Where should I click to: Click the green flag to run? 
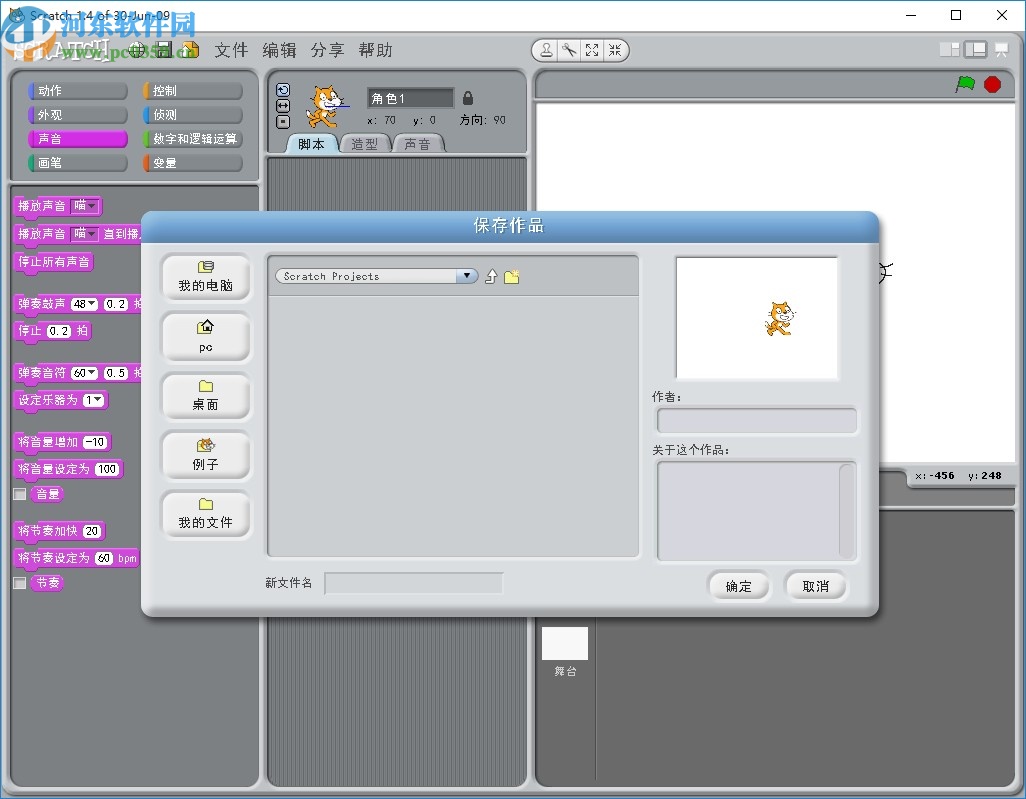point(964,86)
